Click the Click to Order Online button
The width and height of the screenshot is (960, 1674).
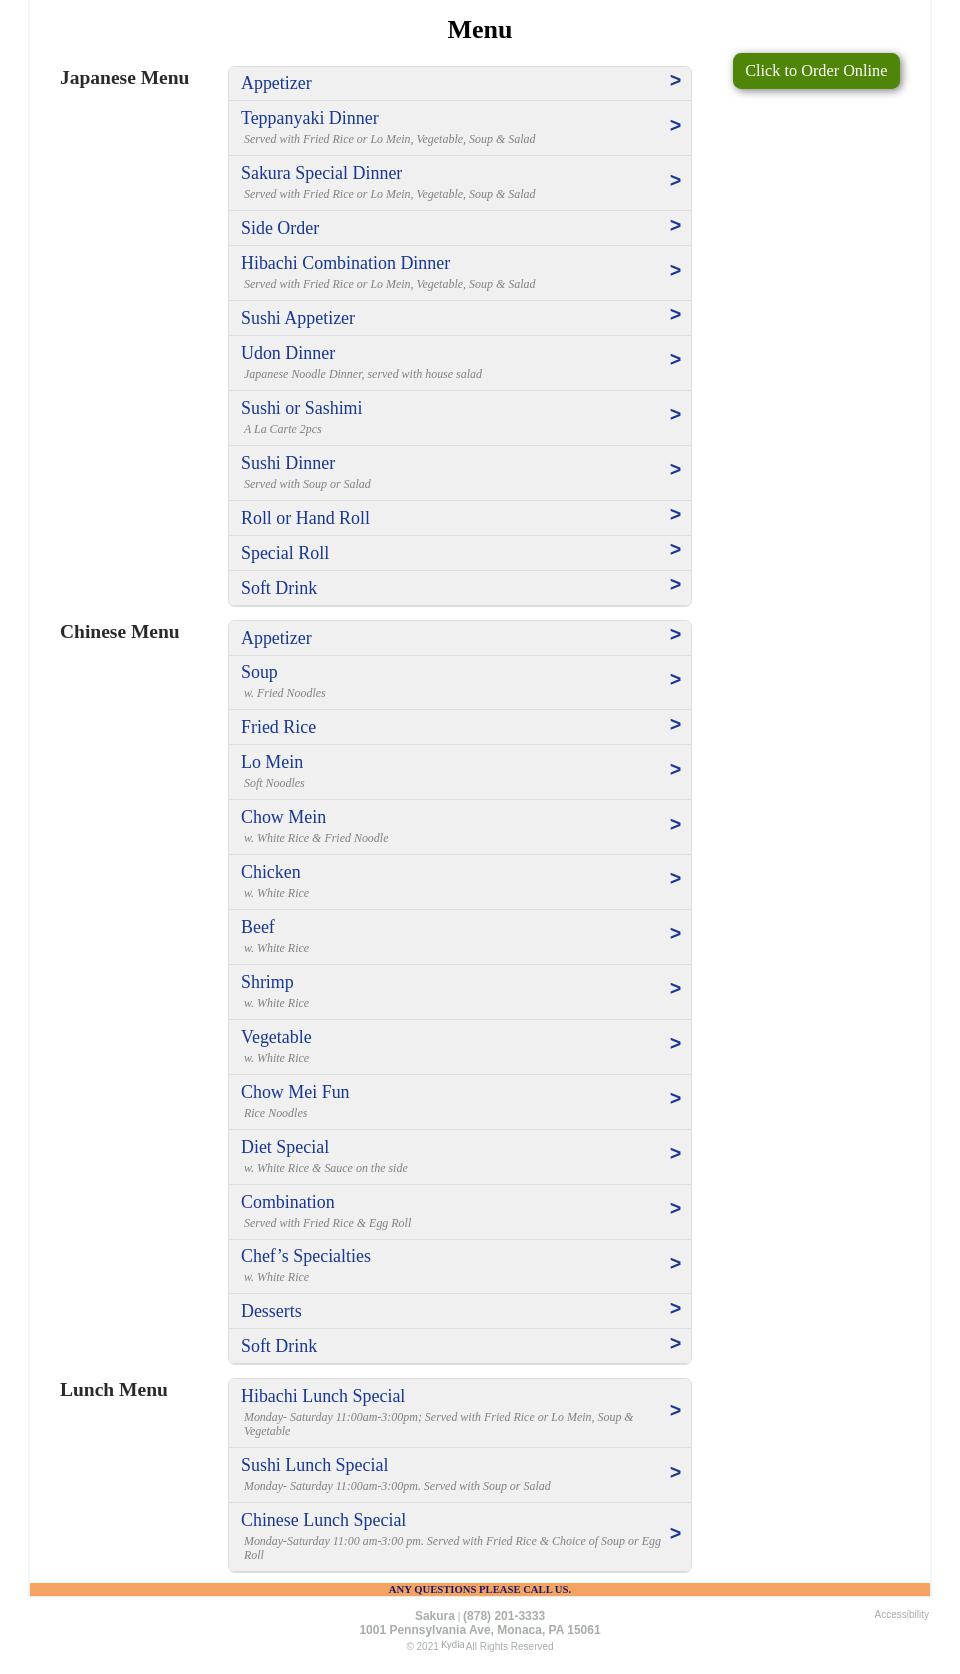click(816, 71)
